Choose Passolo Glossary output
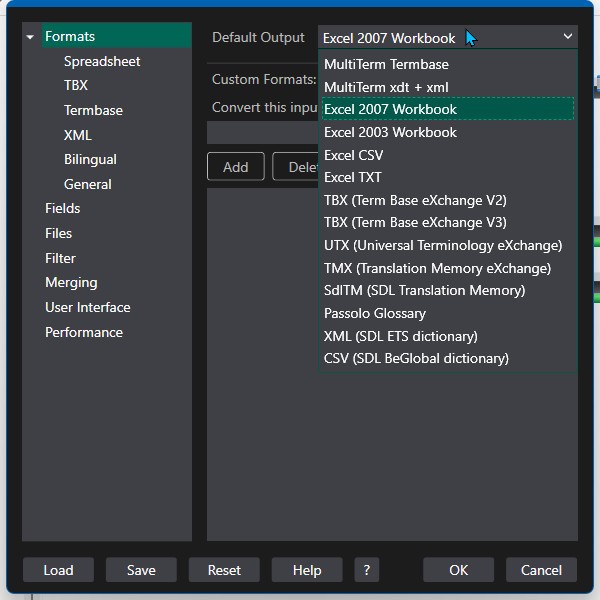This screenshot has width=600, height=600. pos(447,313)
